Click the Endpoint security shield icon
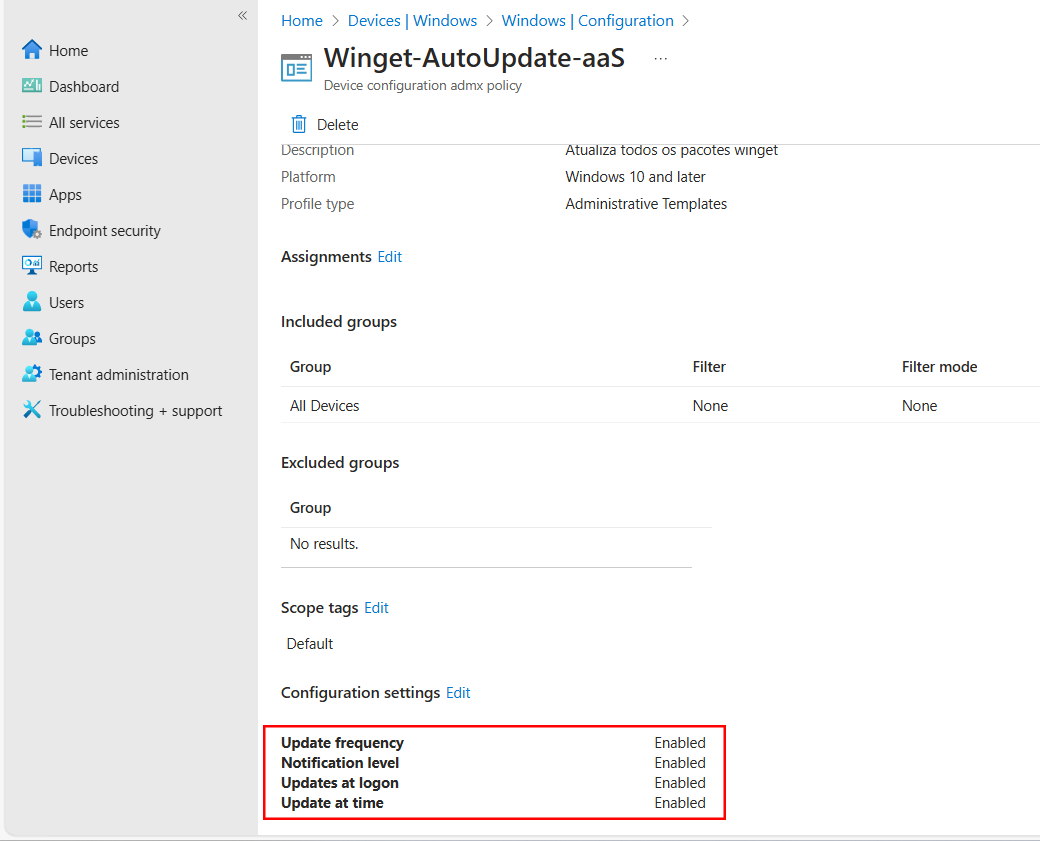Viewport: 1040px width, 841px height. tap(32, 229)
